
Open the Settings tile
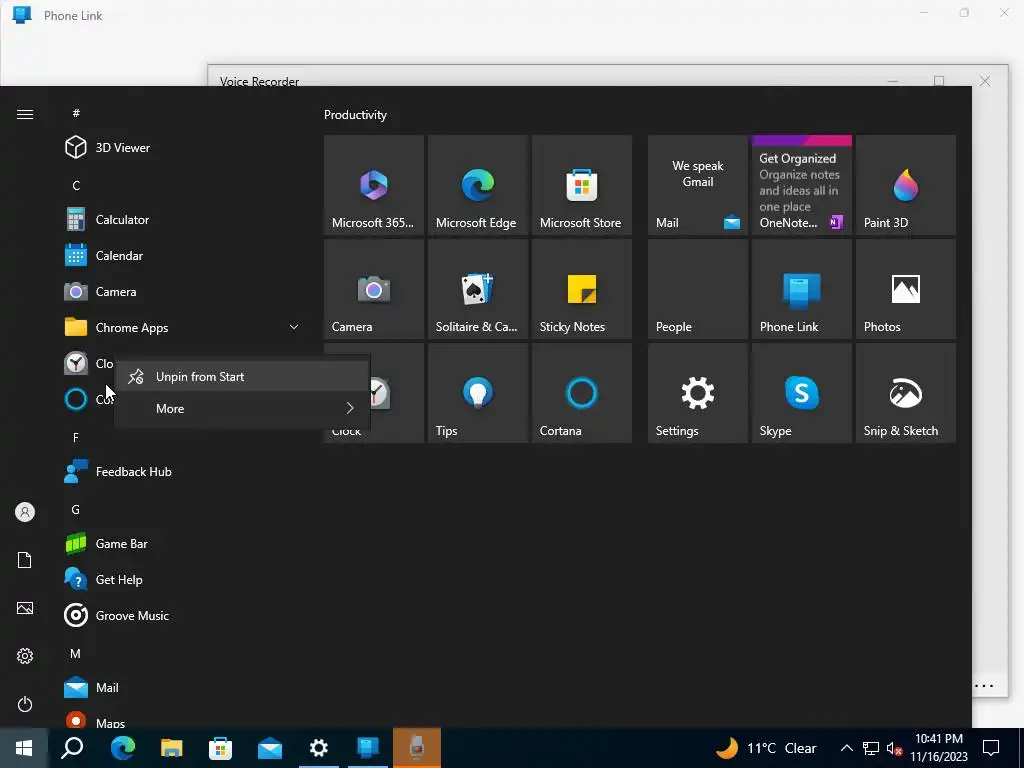click(697, 392)
